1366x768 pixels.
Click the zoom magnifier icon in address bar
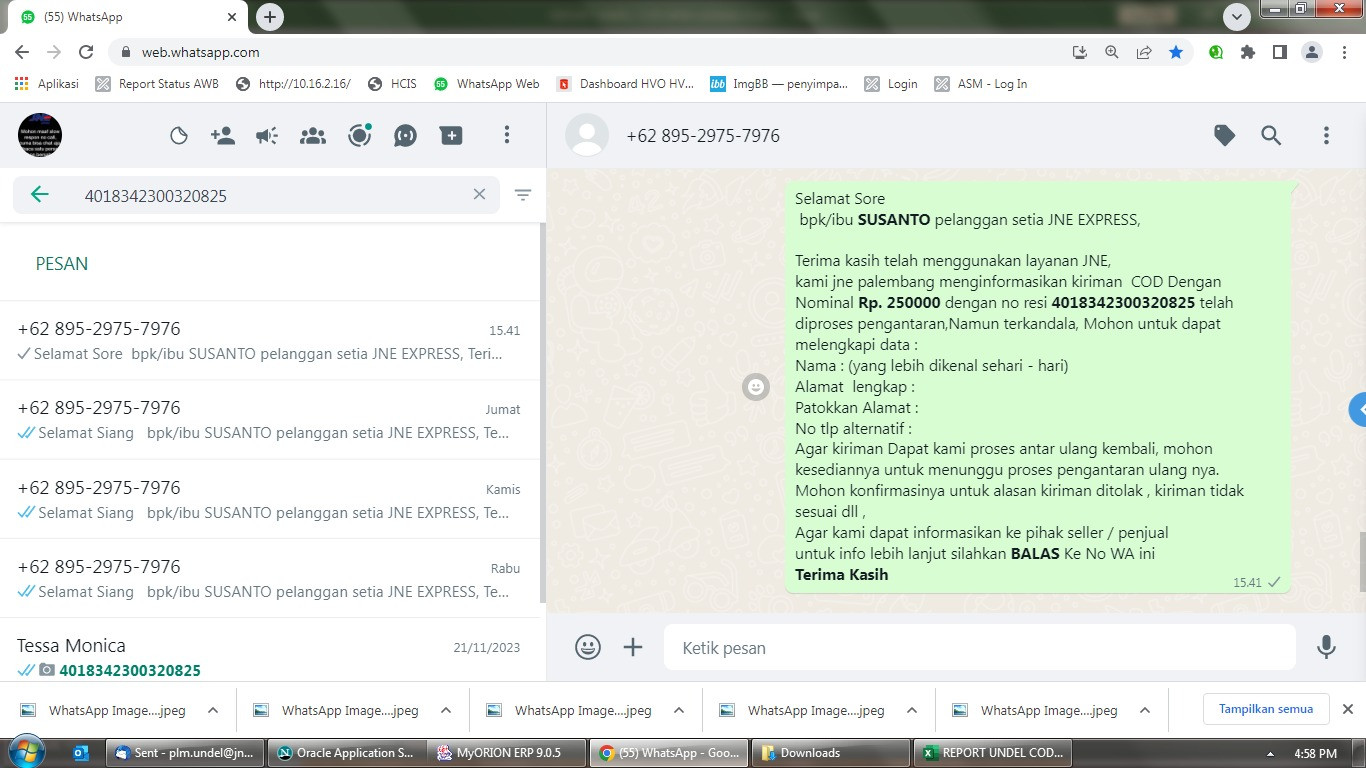click(x=1111, y=52)
